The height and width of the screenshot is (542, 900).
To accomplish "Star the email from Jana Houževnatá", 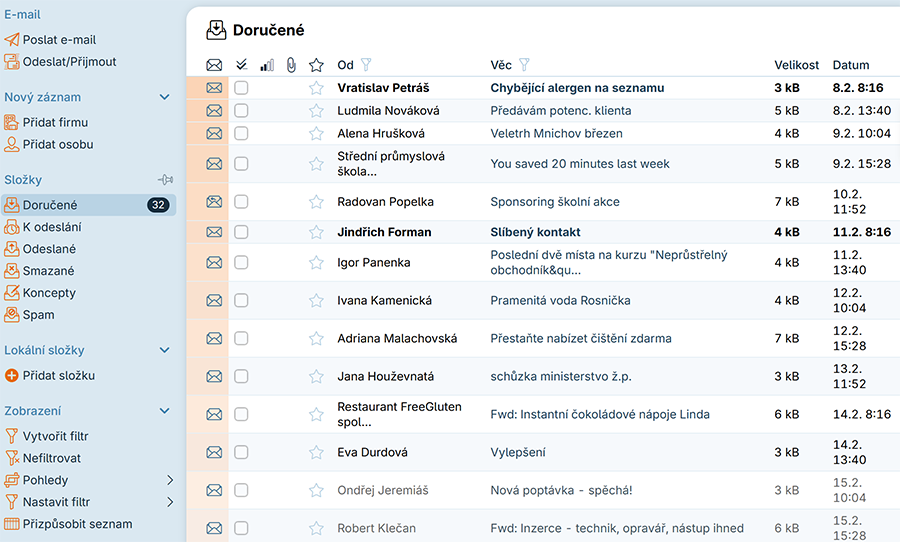I will point(316,376).
